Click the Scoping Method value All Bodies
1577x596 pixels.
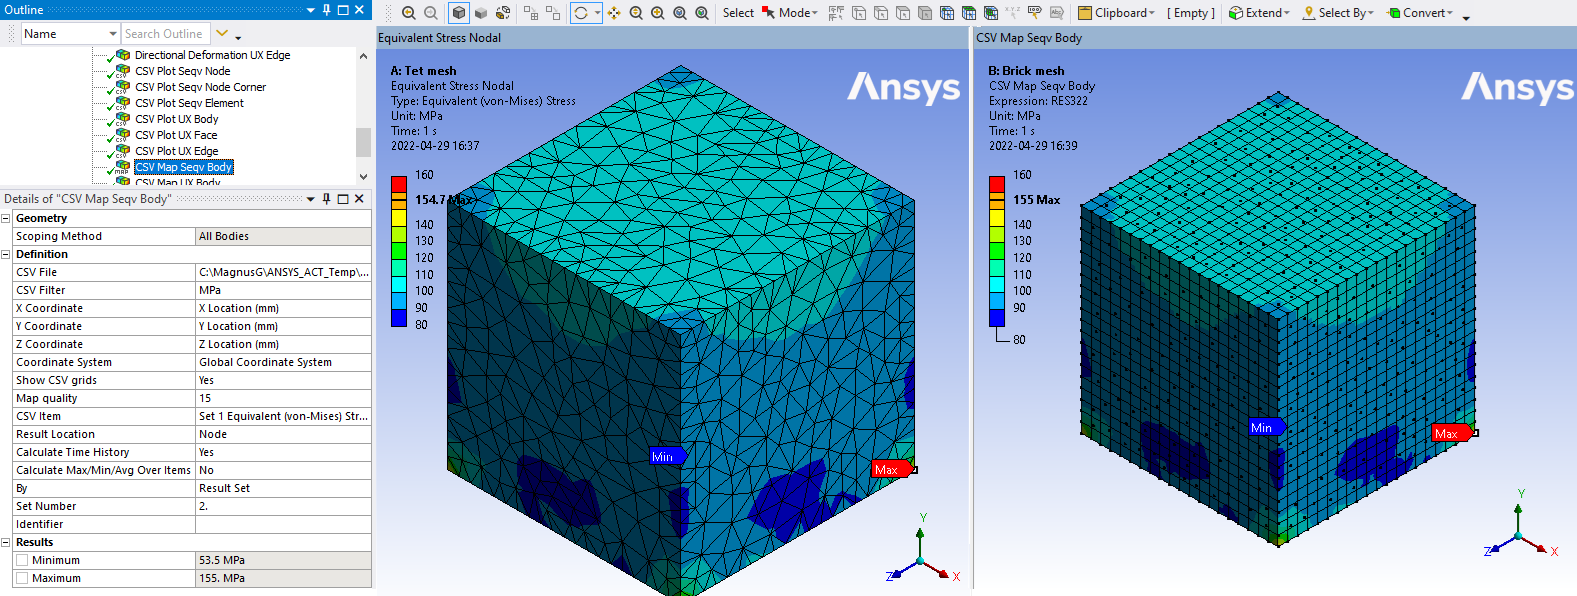pos(283,236)
